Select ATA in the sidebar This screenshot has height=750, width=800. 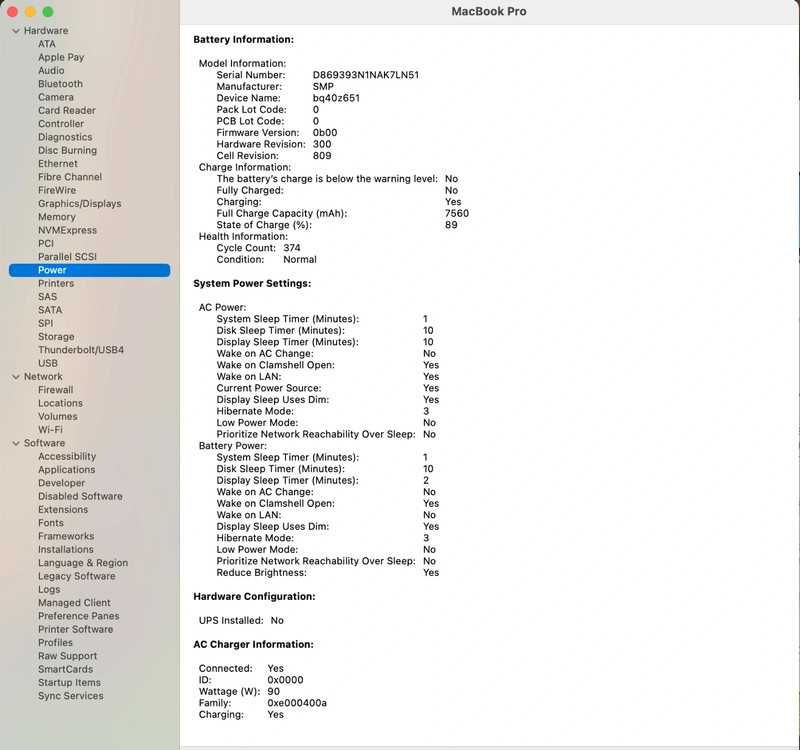coord(46,44)
